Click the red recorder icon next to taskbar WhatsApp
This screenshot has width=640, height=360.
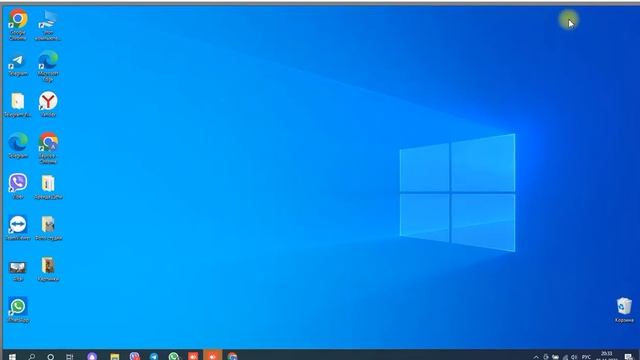pos(193,356)
